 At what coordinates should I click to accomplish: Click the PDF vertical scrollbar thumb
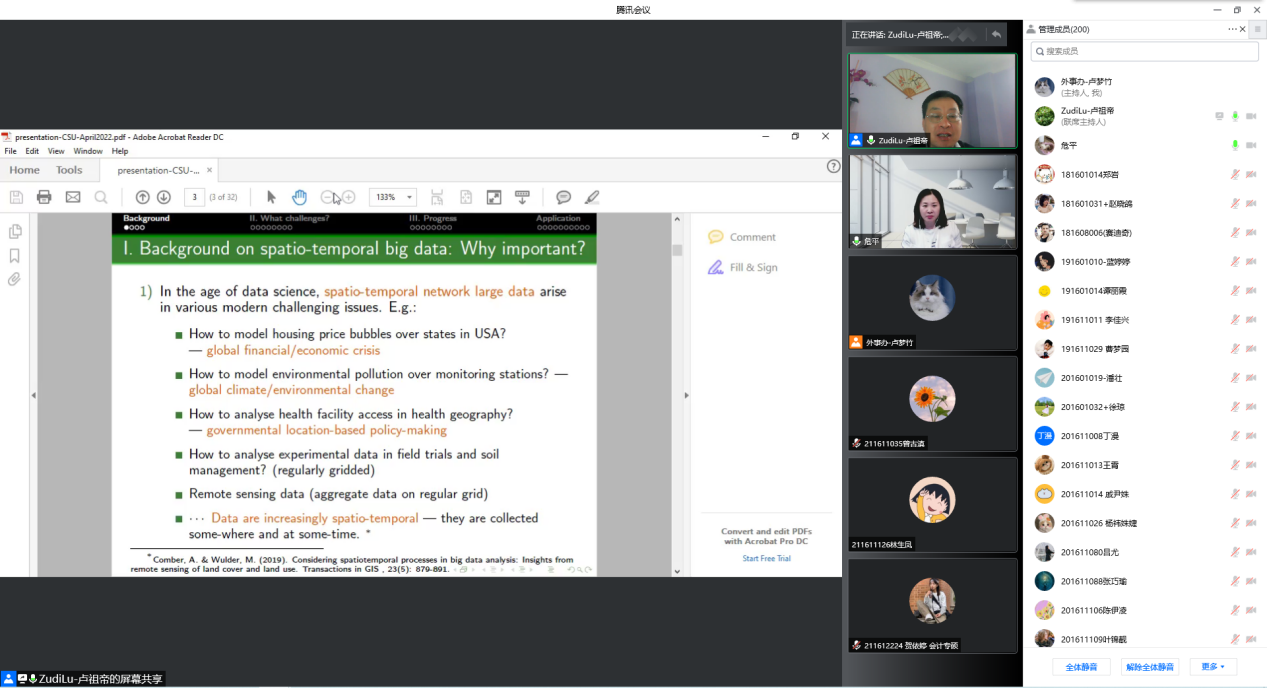[x=677, y=250]
